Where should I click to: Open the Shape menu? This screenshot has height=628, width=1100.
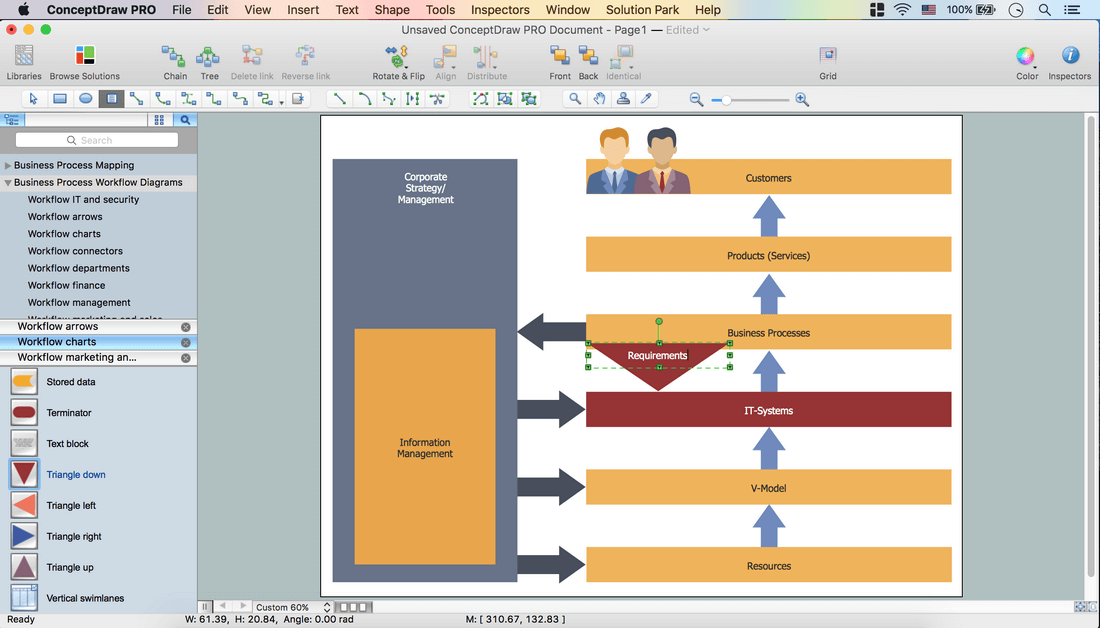click(392, 10)
